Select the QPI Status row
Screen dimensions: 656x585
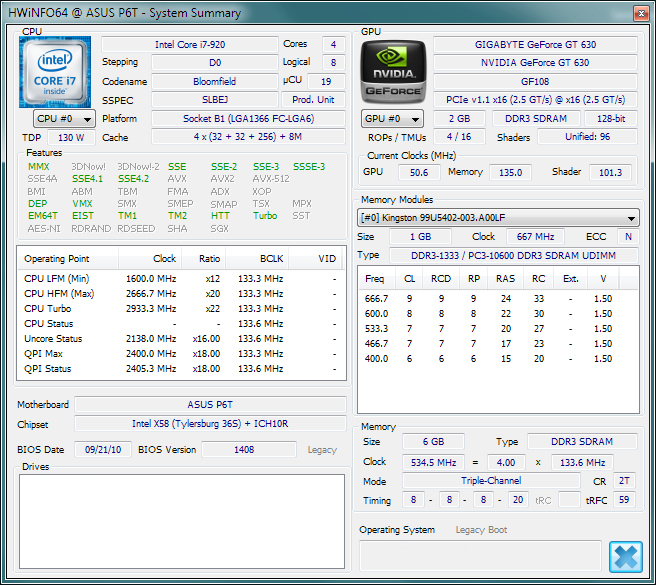pyautogui.click(x=181, y=369)
